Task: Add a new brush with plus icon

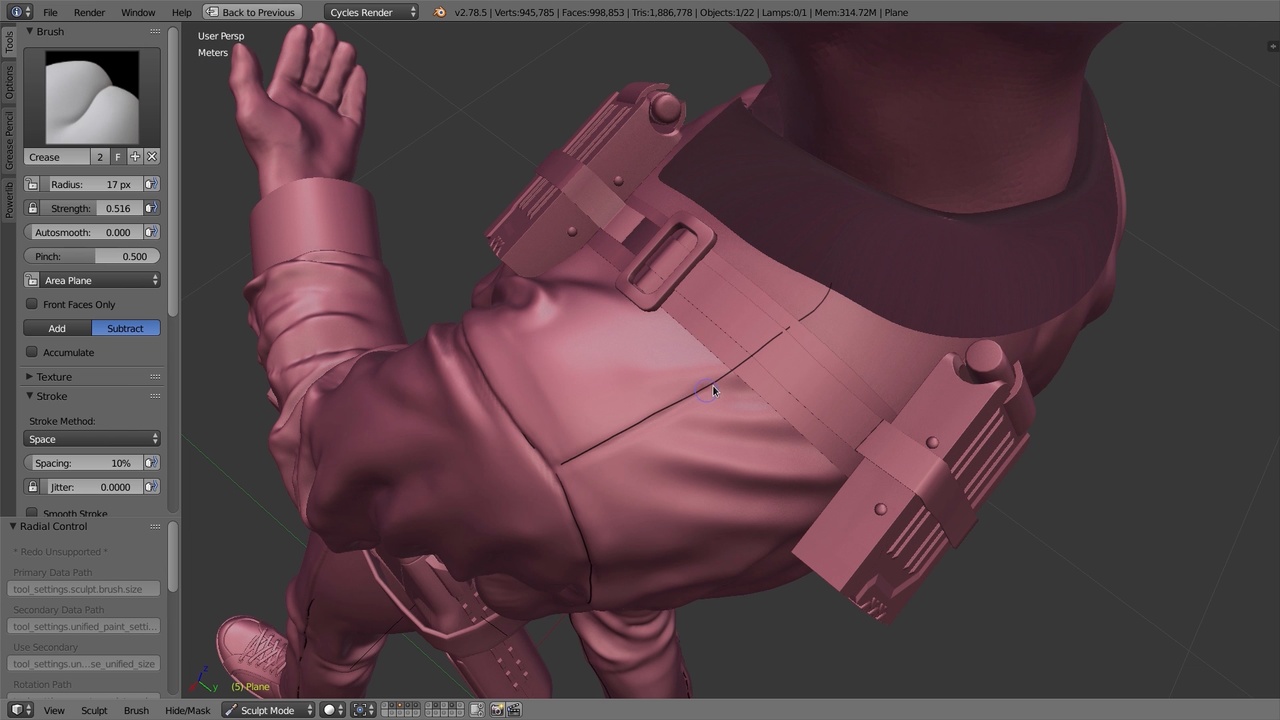Action: pos(135,157)
